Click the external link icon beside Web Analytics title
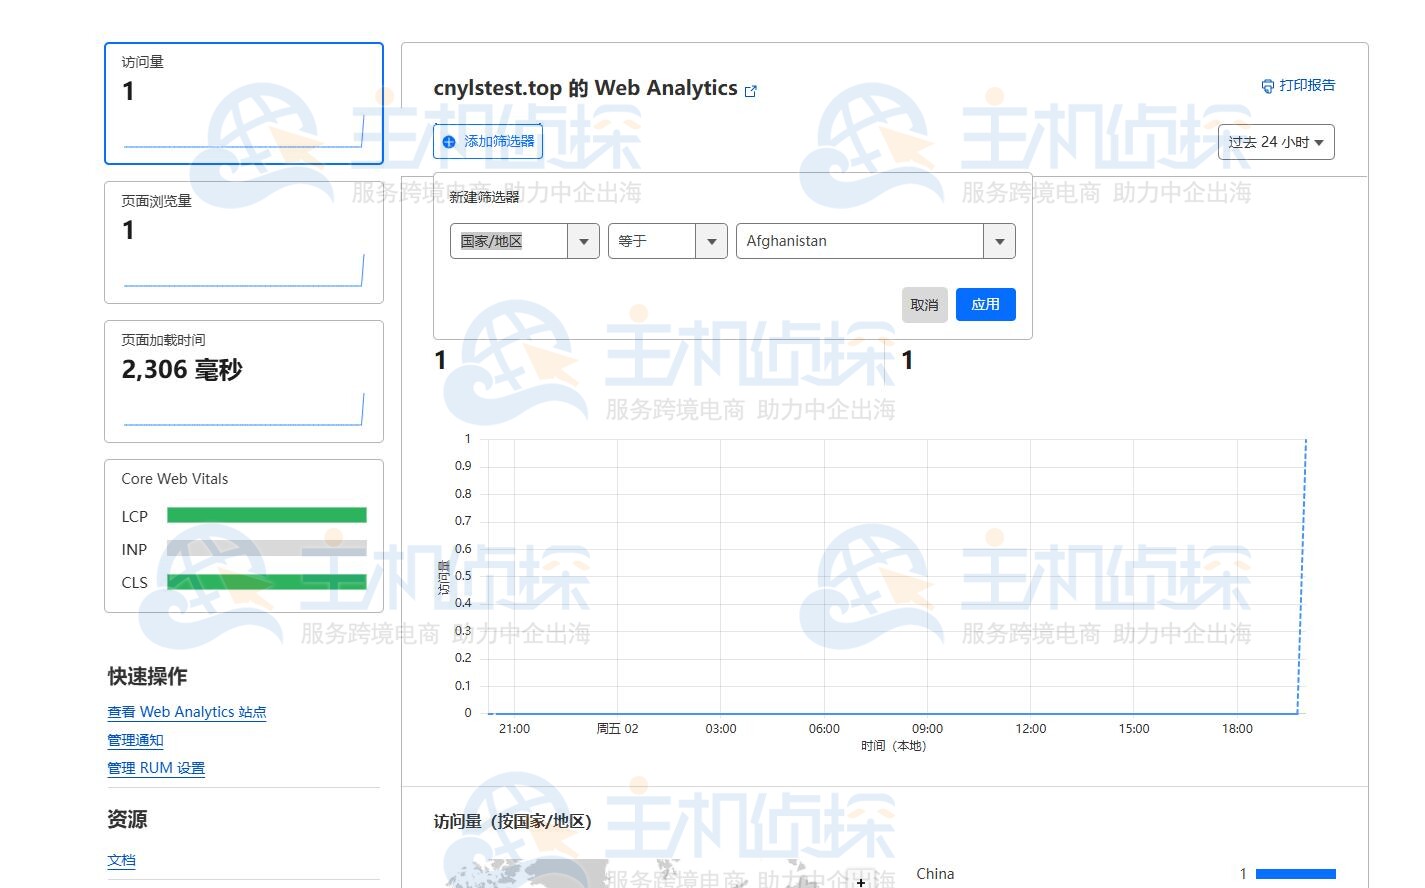Viewport: 1425px width, 888px height. (751, 91)
